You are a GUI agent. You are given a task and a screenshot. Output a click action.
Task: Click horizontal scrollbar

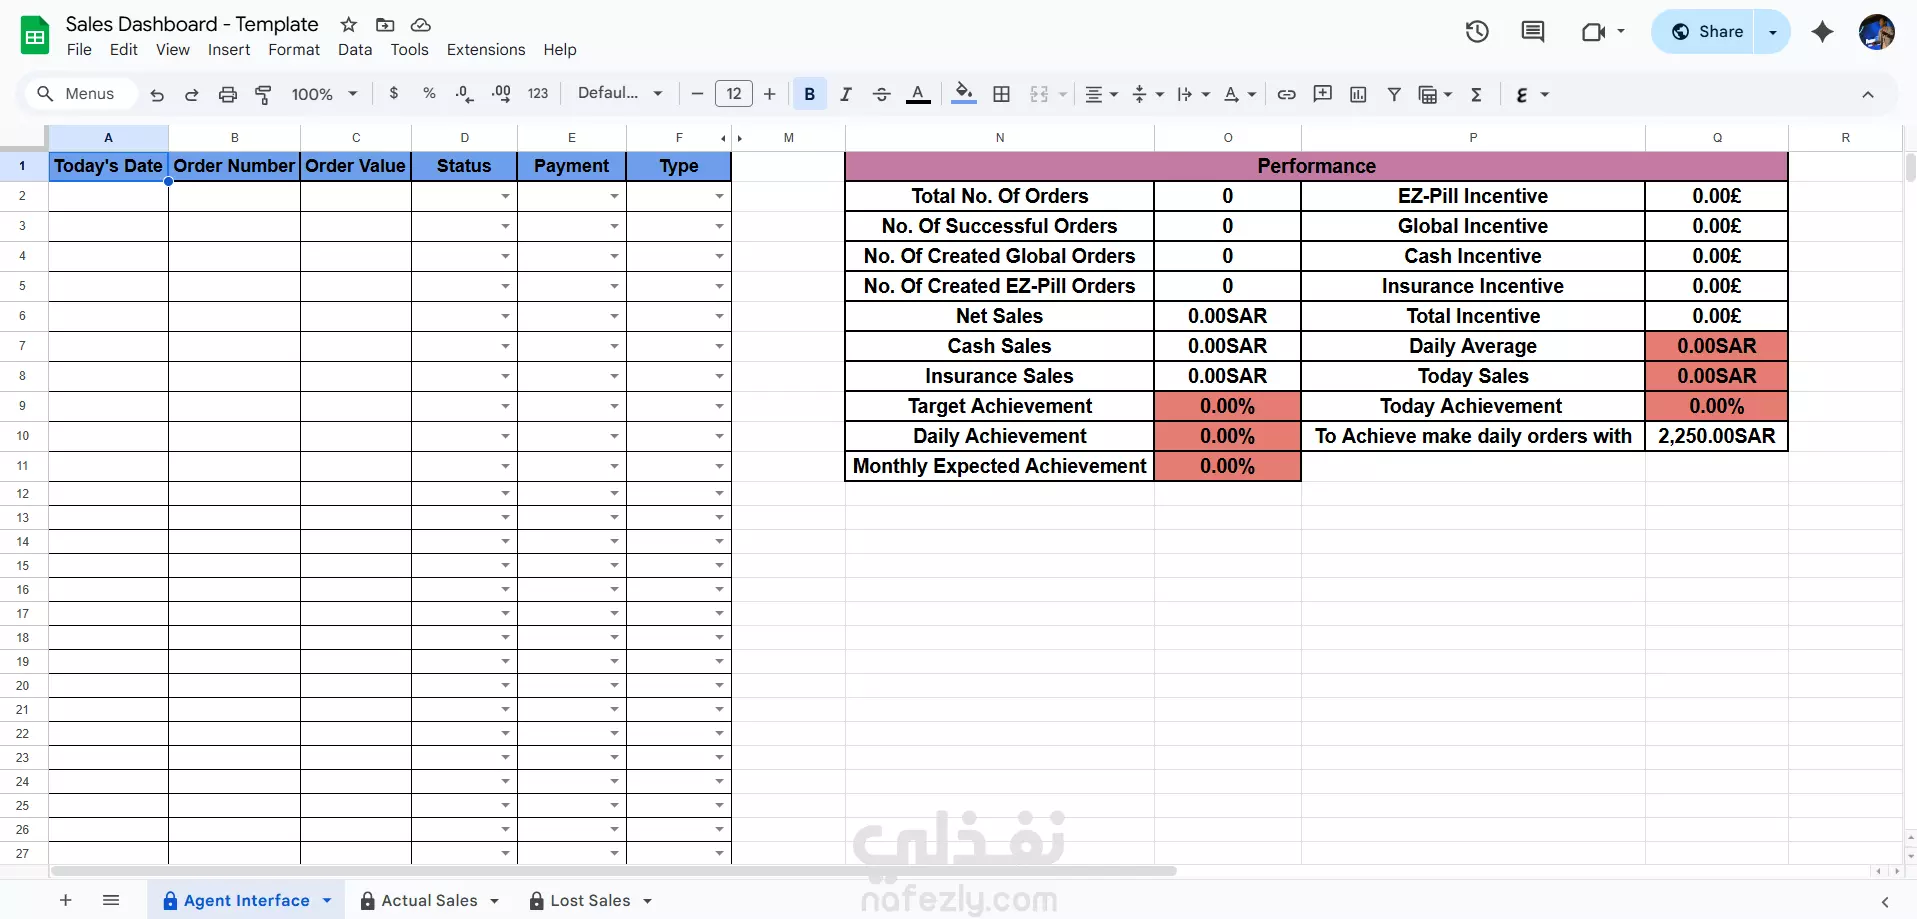pos(614,871)
